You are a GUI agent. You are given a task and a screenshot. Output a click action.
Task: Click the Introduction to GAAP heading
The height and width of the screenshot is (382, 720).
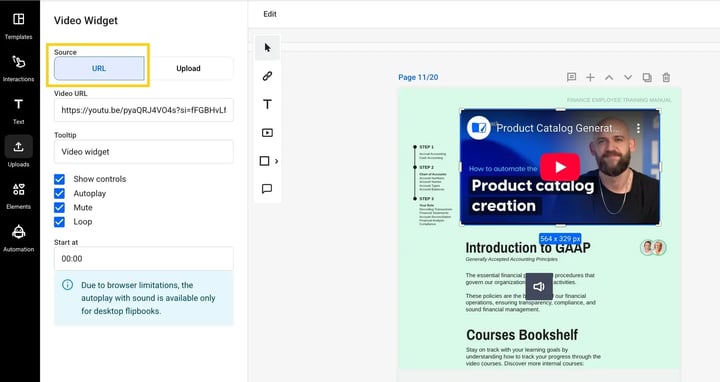pyautogui.click(x=528, y=247)
